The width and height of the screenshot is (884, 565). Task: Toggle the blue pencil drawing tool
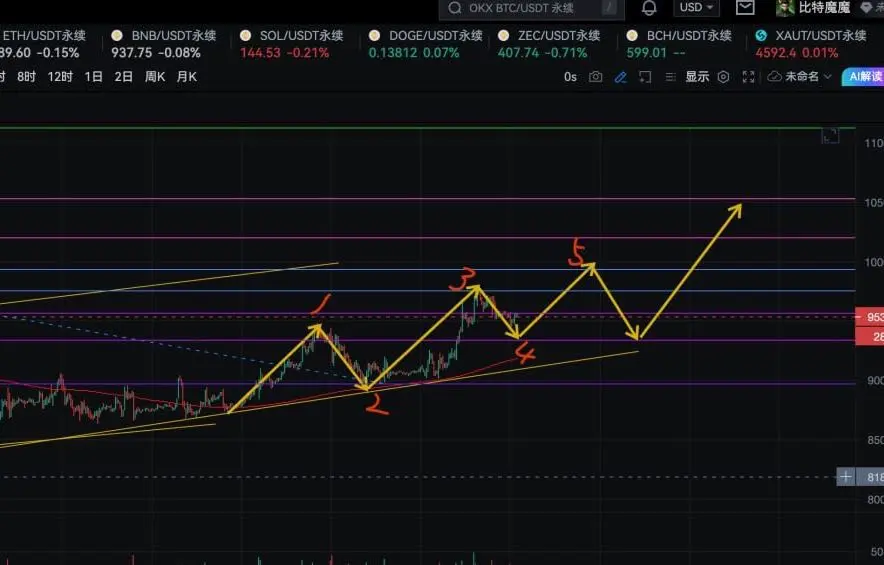pyautogui.click(x=620, y=77)
